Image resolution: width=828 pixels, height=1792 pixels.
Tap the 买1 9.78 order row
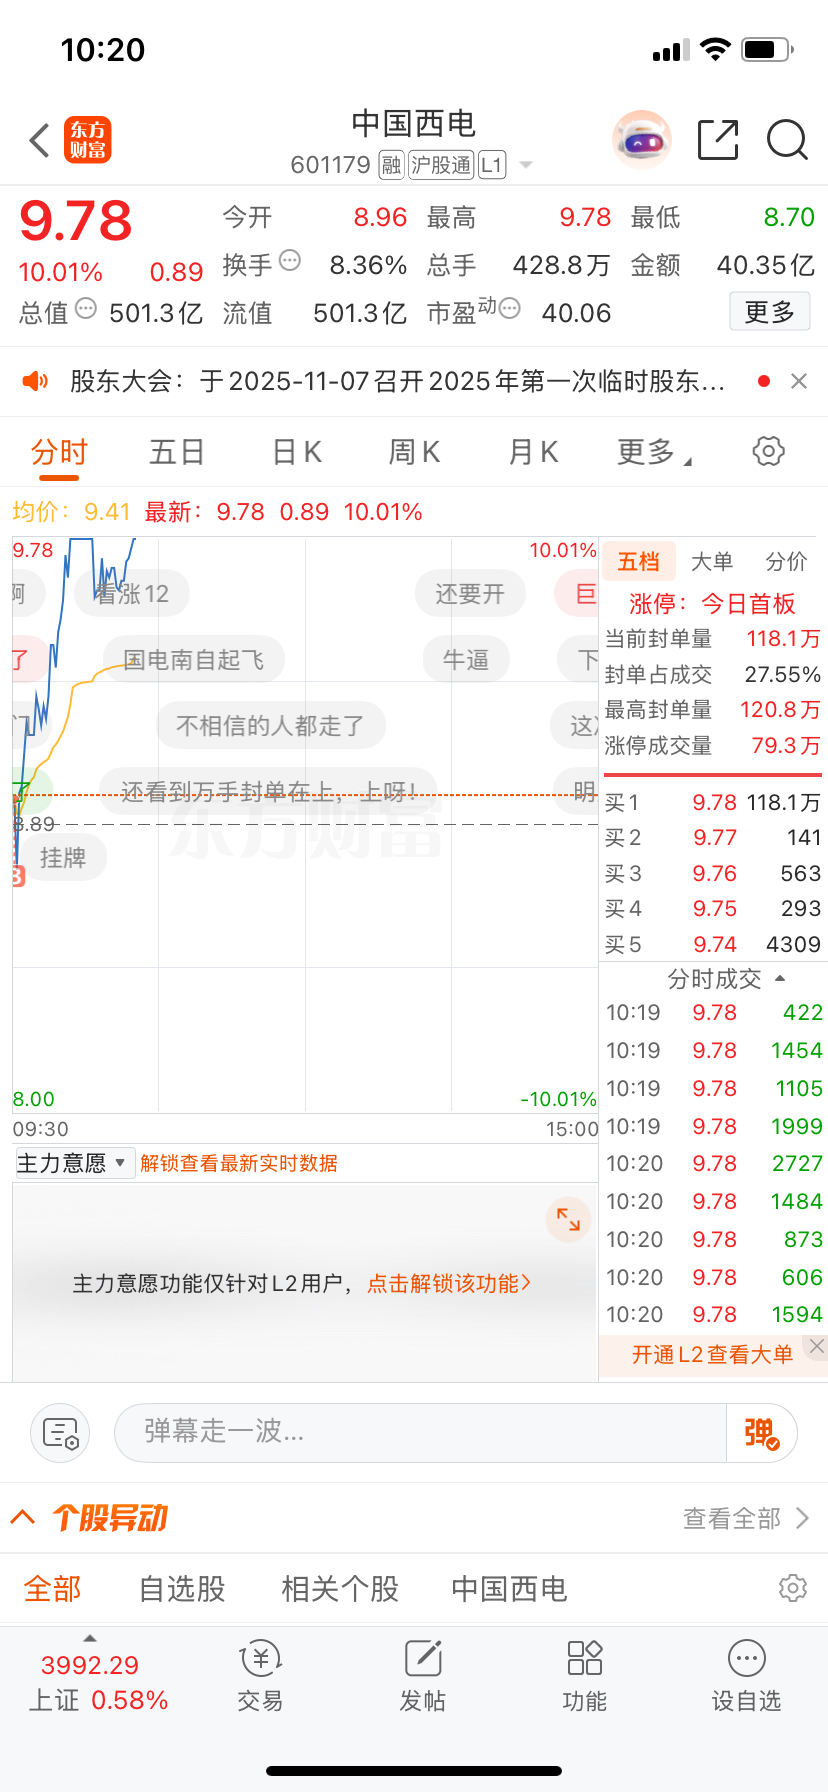[x=713, y=803]
